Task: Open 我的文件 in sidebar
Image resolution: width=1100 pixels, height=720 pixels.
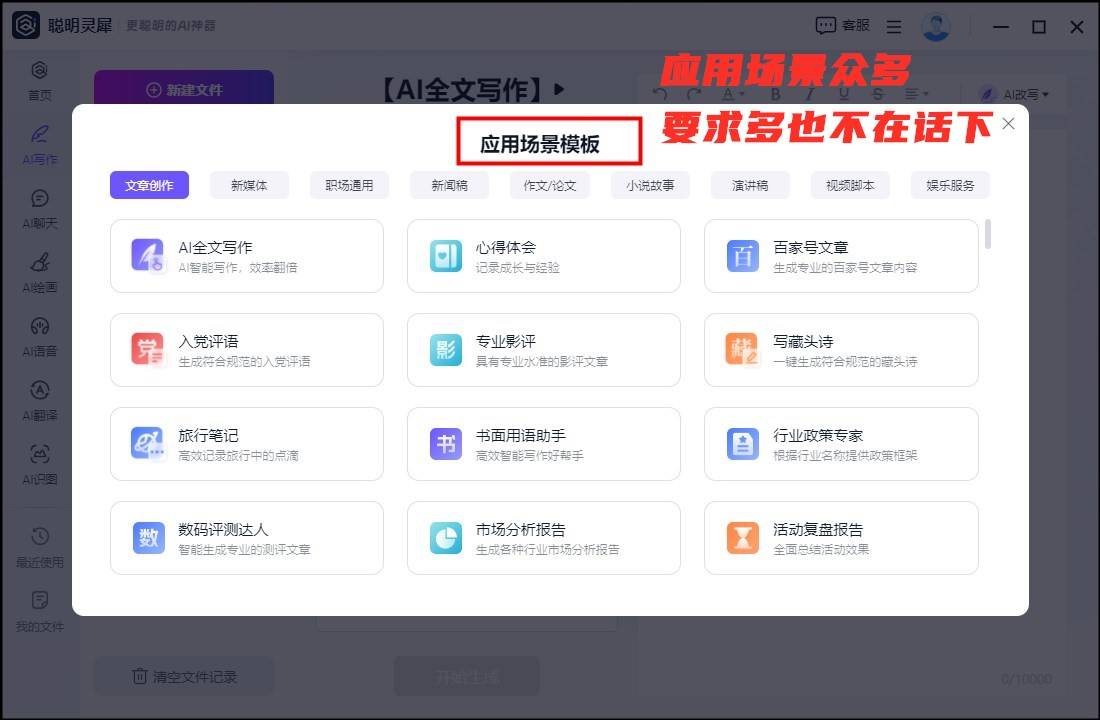Action: tap(39, 610)
